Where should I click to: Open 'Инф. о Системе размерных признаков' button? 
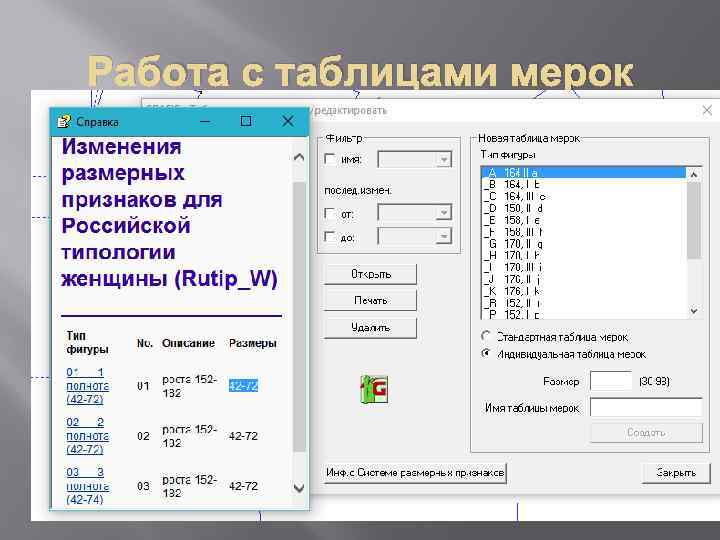[415, 472]
